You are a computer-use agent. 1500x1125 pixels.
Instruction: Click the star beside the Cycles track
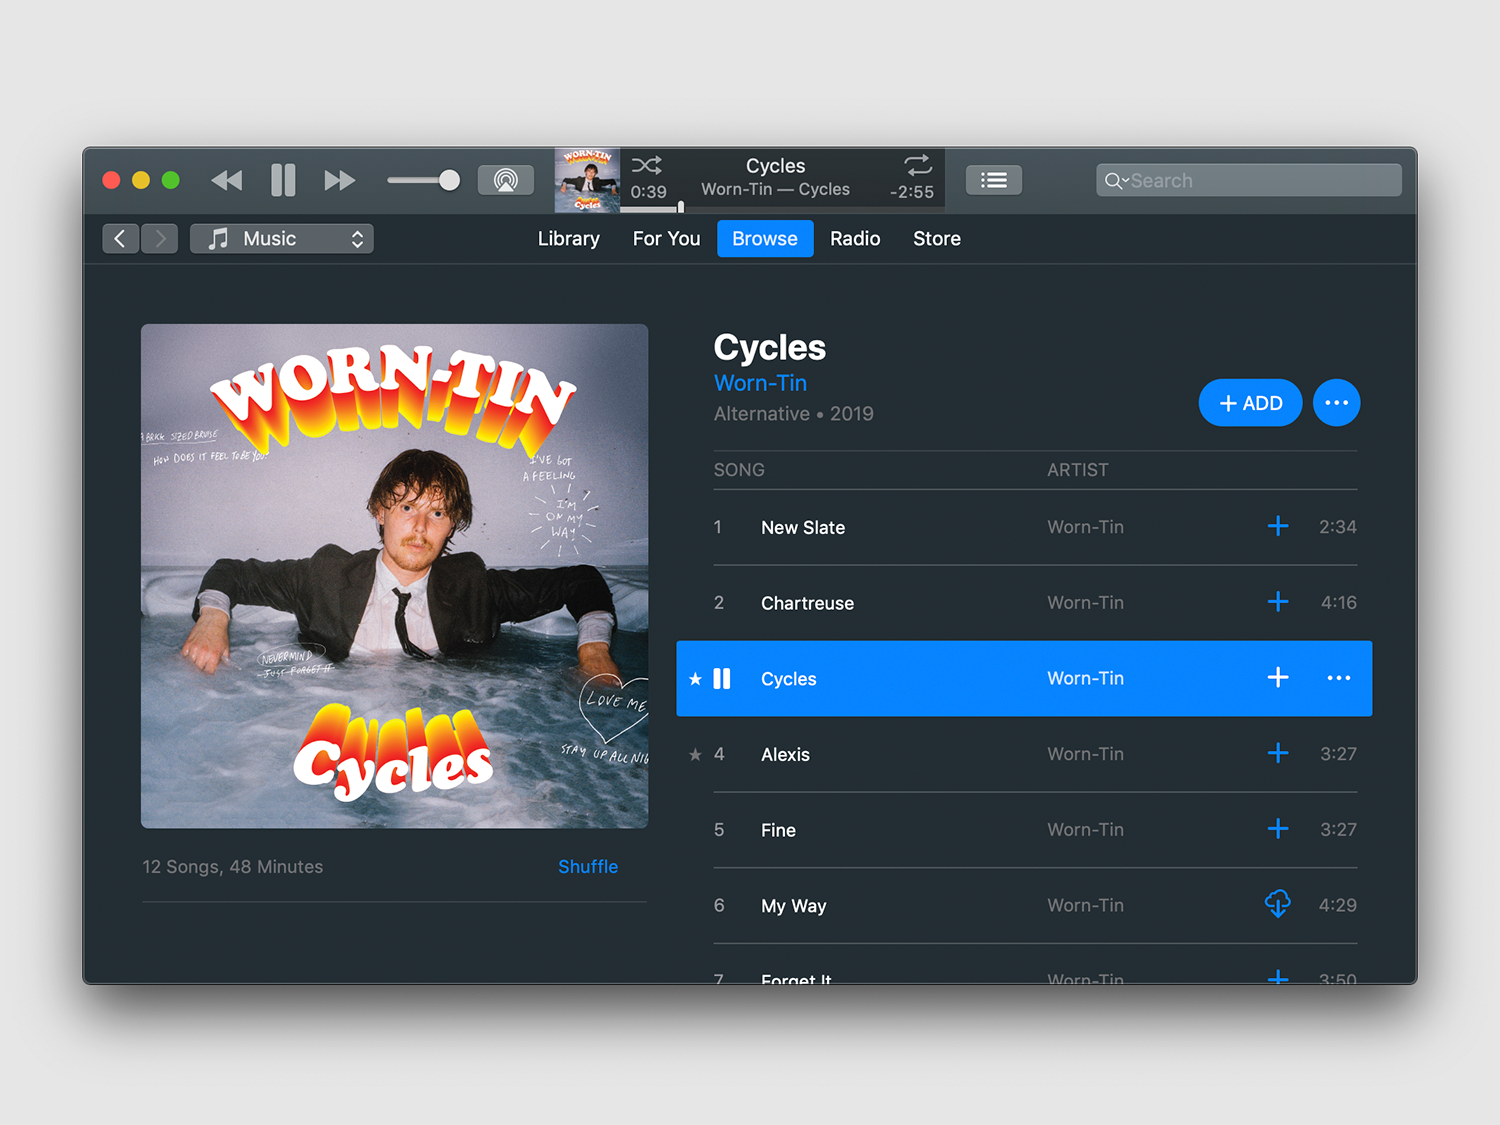(695, 679)
